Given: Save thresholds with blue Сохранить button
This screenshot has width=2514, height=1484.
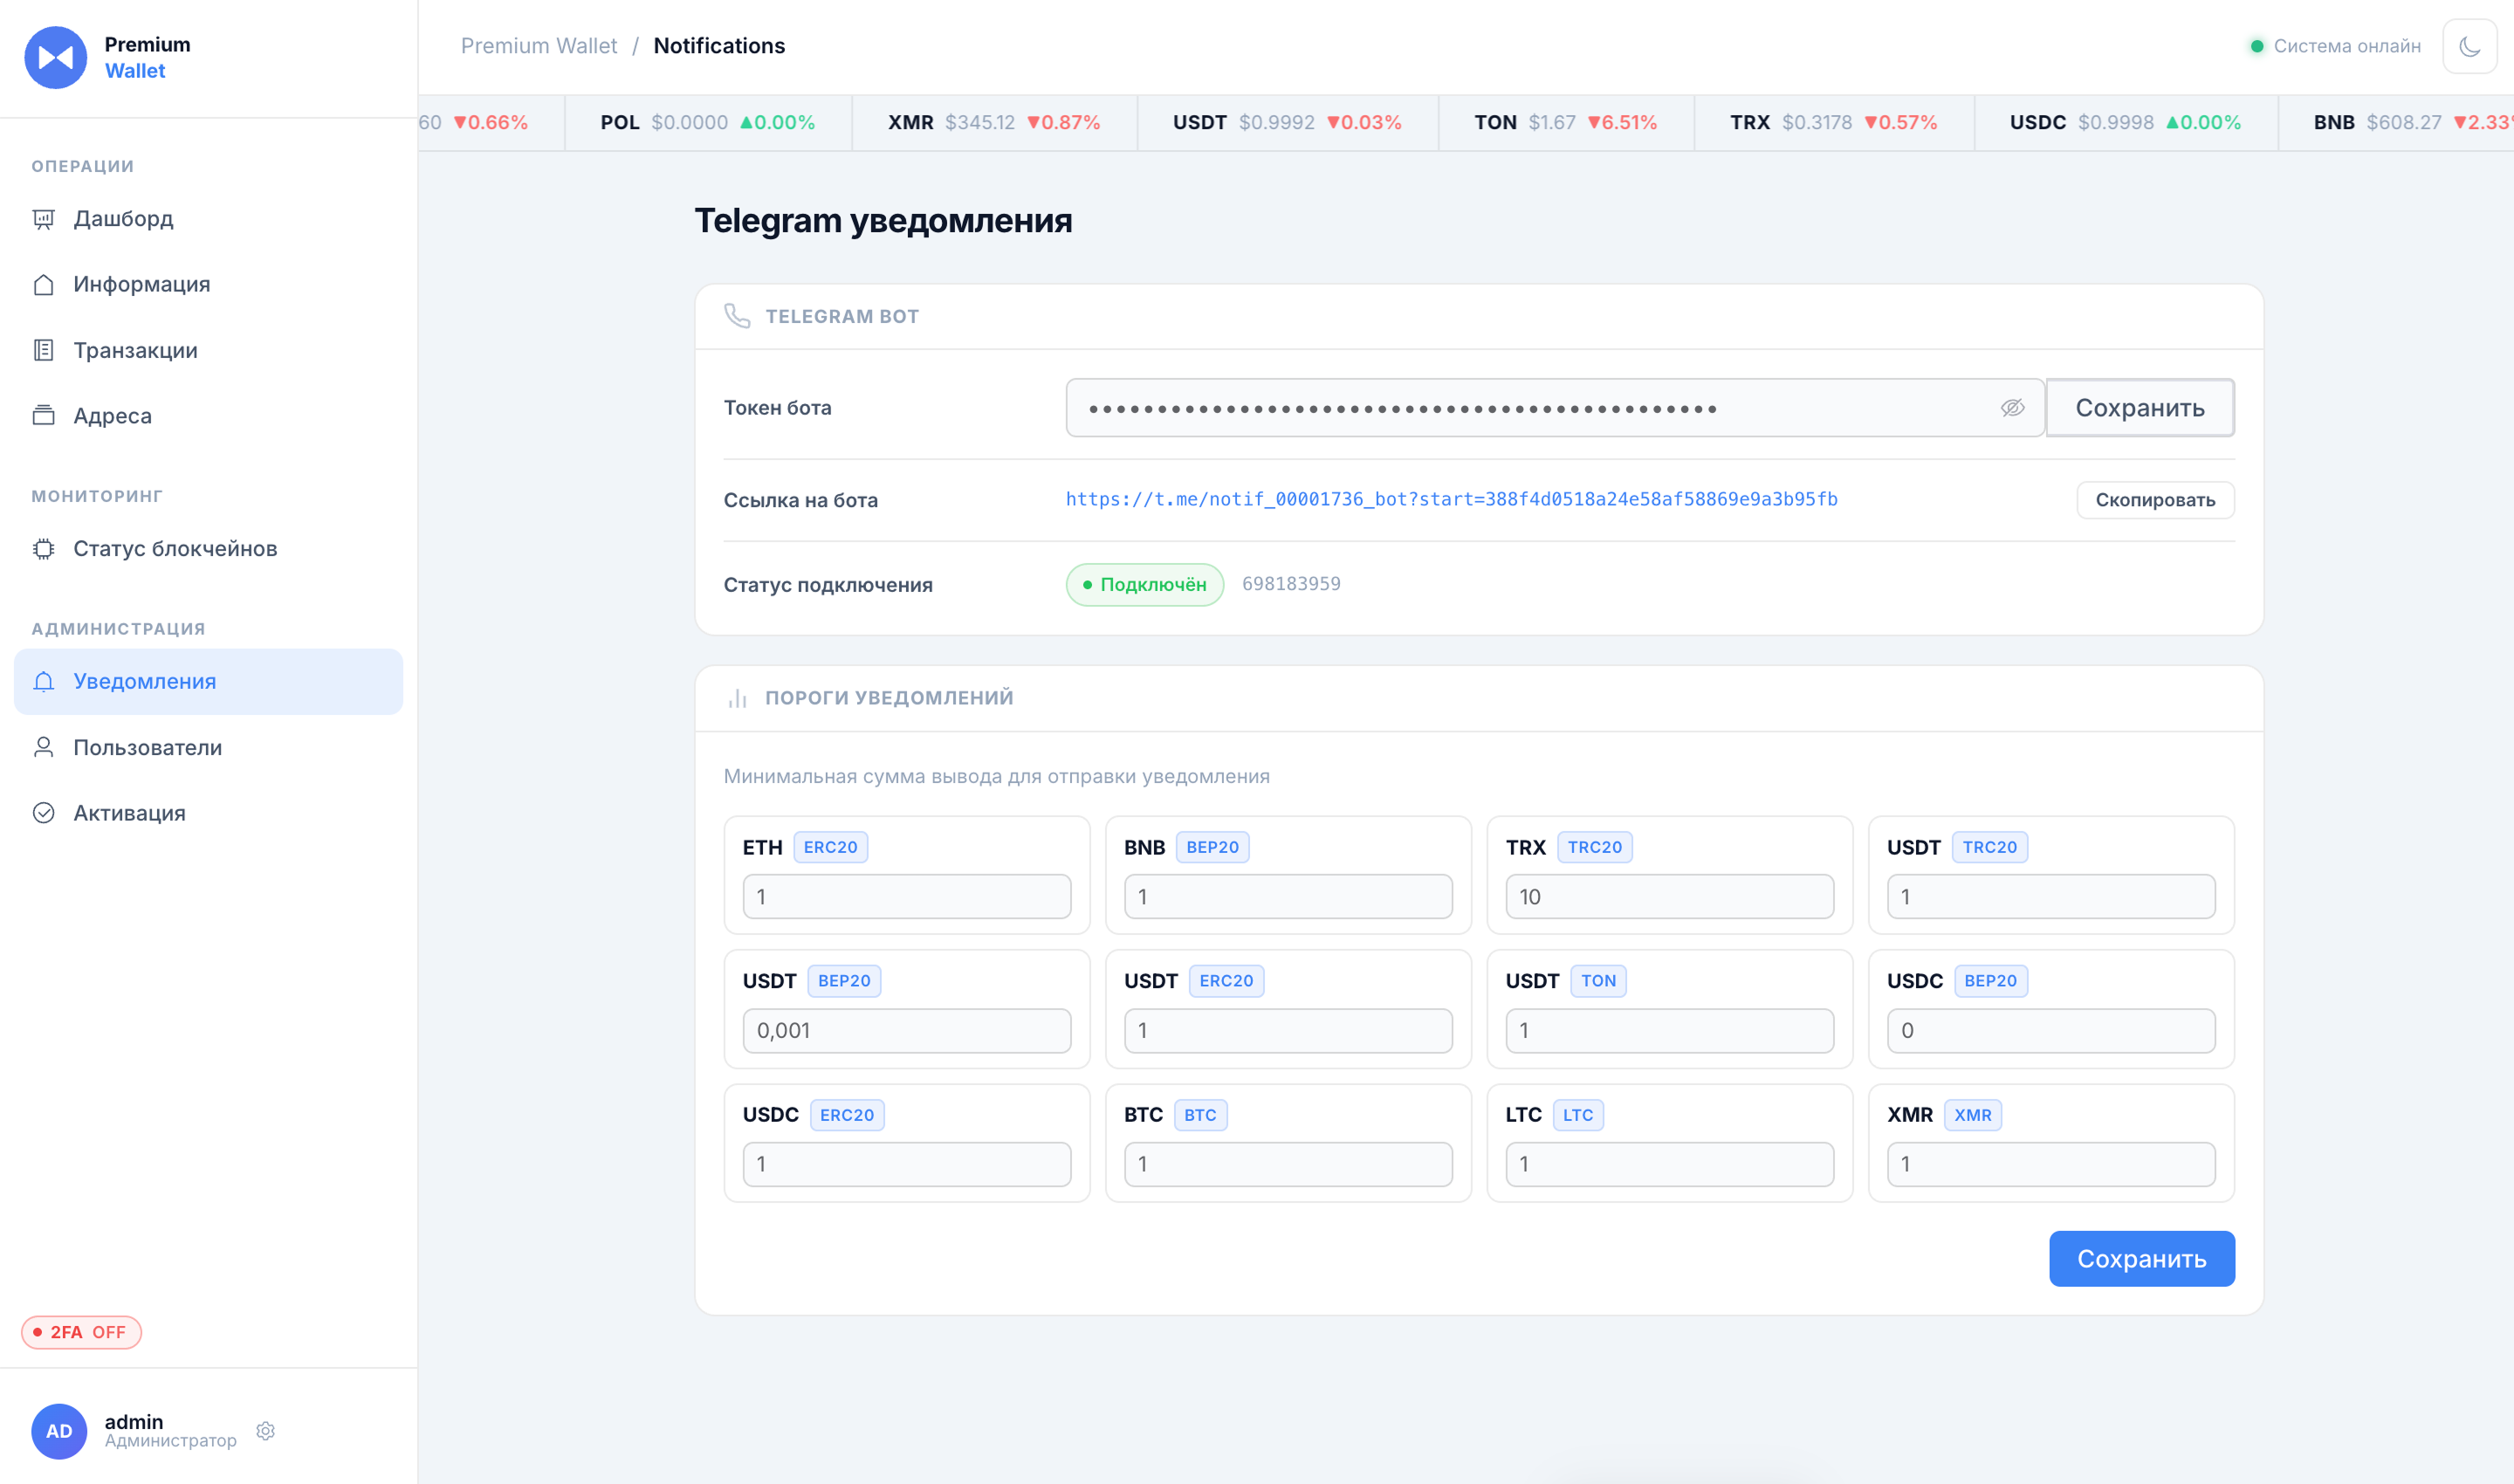Looking at the screenshot, I should pyautogui.click(x=2141, y=1259).
